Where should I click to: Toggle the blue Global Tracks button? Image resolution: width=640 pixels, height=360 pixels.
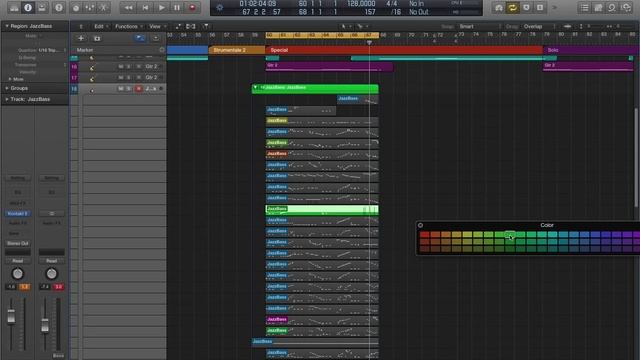(140, 38)
